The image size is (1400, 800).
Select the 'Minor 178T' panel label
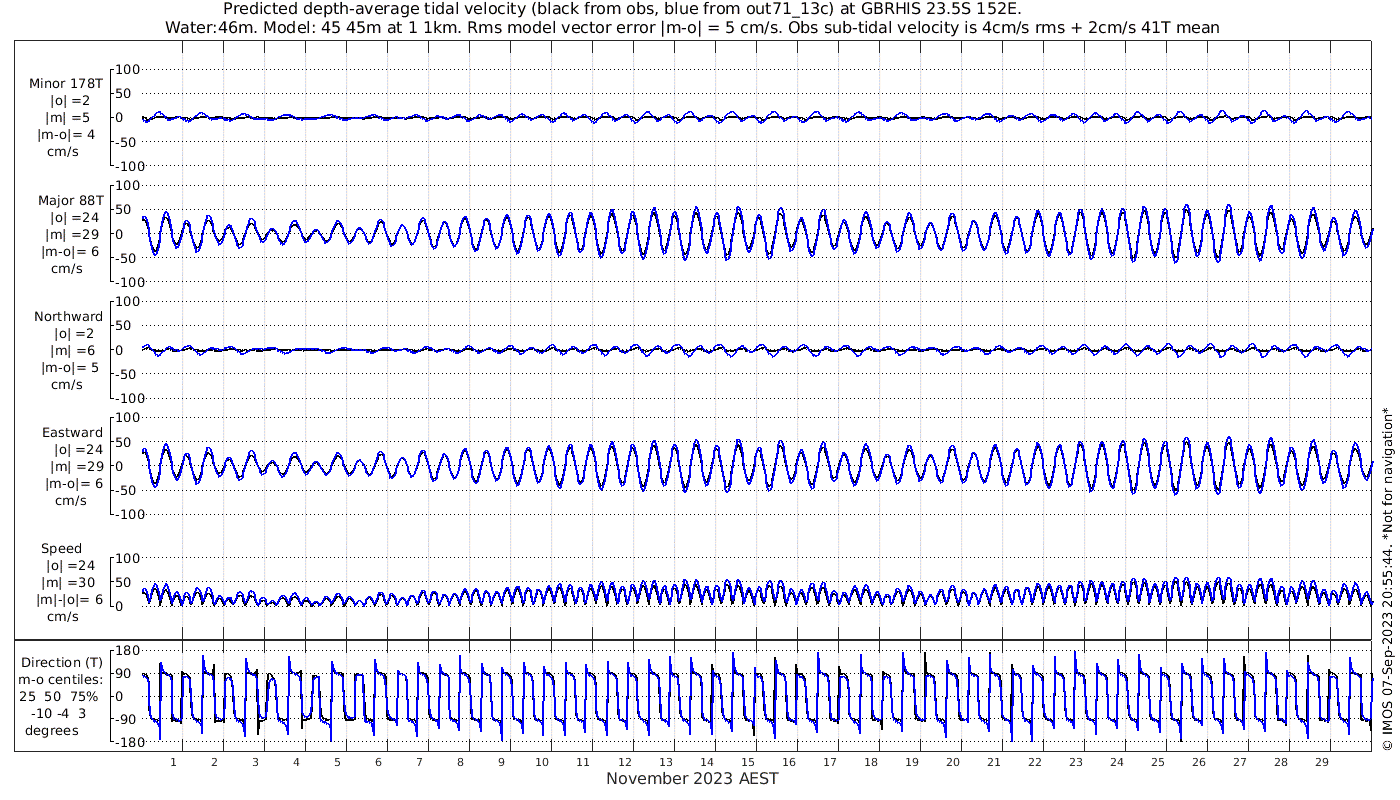[x=66, y=84]
